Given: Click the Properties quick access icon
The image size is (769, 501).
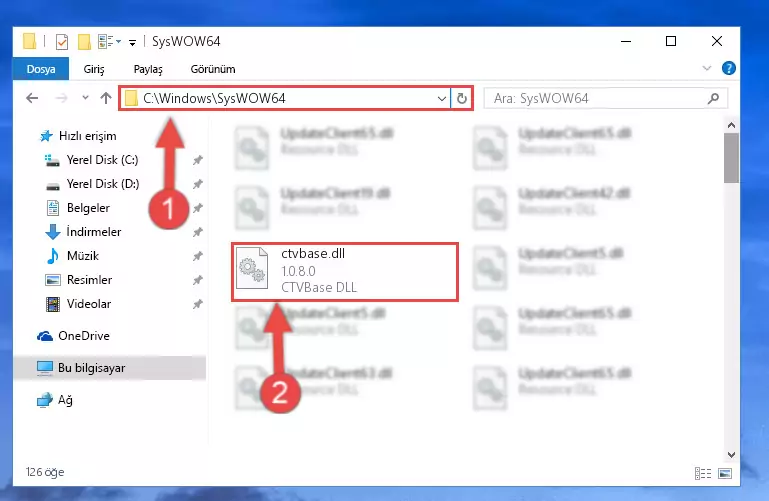Looking at the screenshot, I should pos(62,42).
